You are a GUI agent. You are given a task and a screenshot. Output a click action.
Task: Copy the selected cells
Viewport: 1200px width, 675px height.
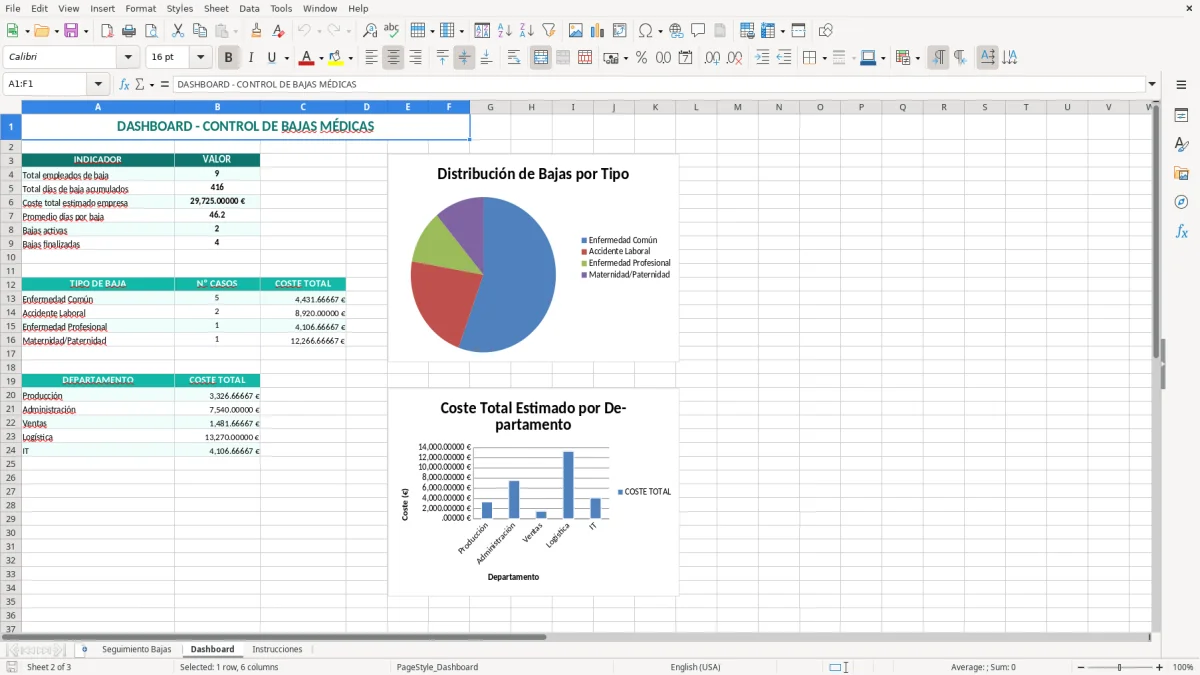[x=200, y=31]
